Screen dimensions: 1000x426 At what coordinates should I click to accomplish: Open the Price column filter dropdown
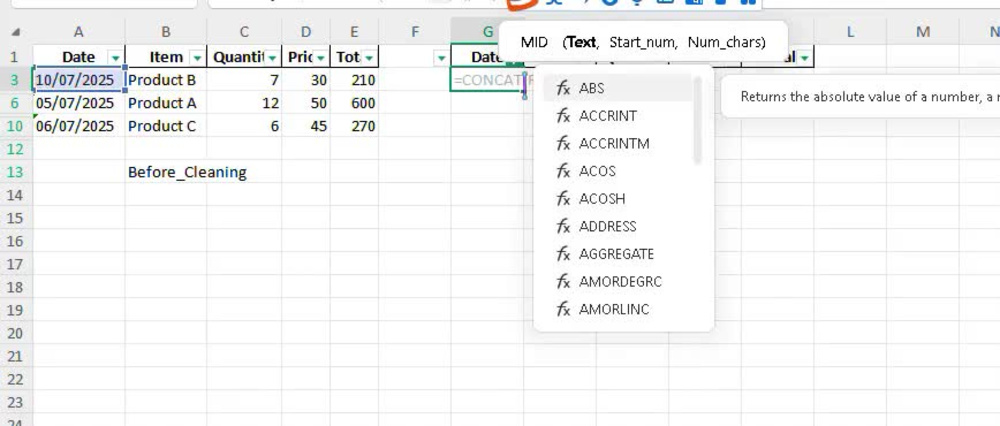(x=321, y=57)
